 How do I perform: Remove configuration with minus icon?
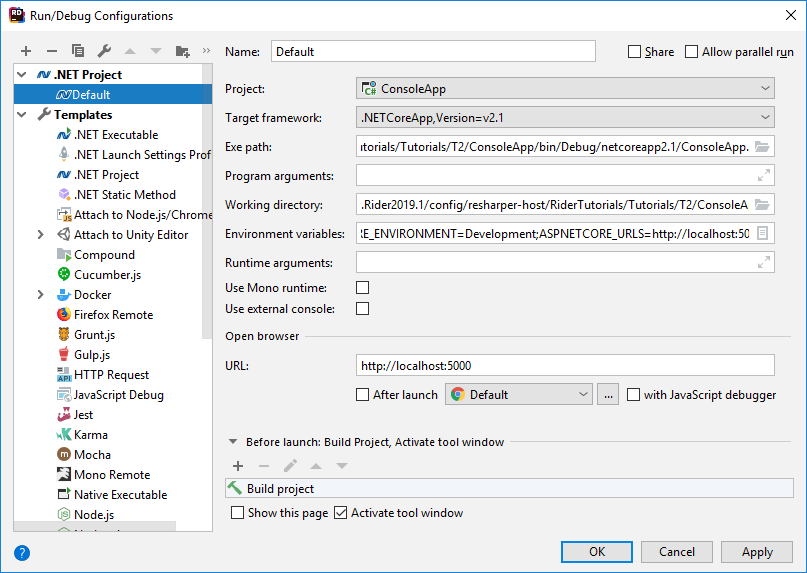[51, 51]
